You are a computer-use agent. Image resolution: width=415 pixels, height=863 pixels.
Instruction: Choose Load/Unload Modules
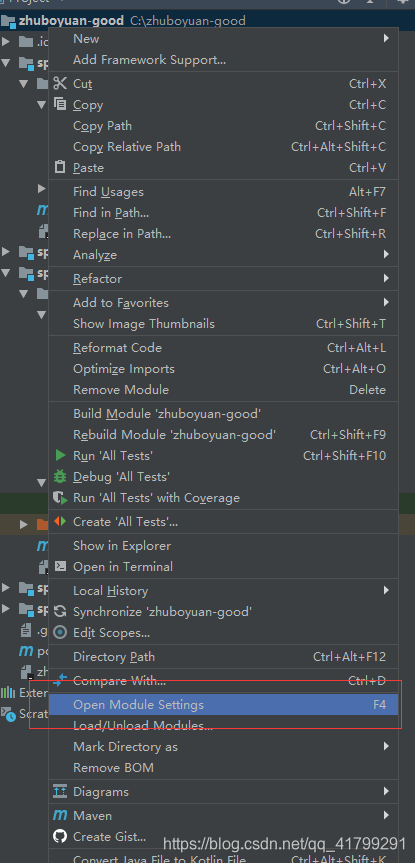click(x=223, y=725)
